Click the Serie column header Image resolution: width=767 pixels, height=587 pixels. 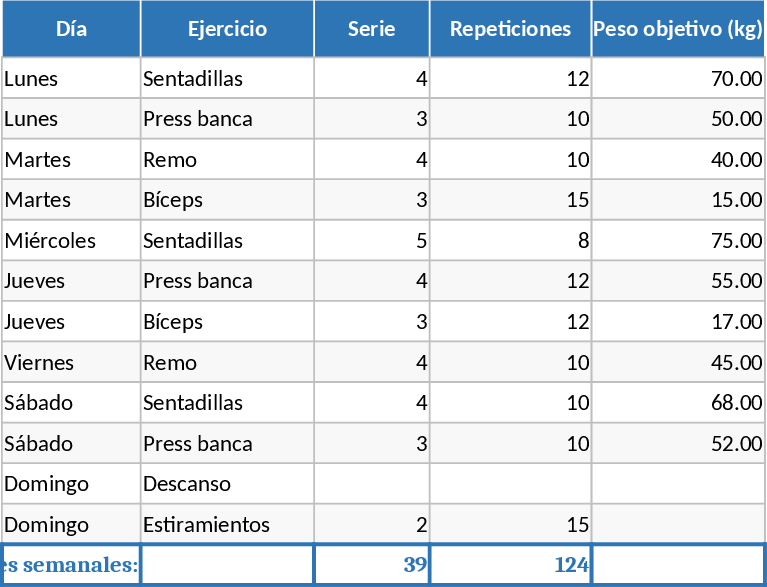point(371,29)
